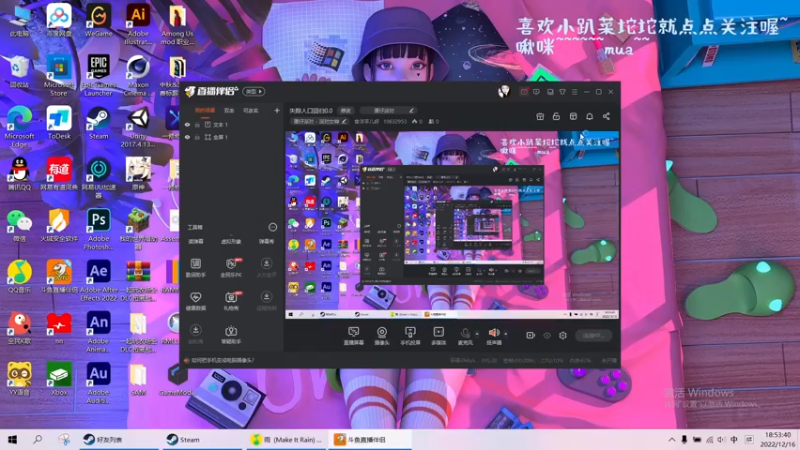Open the layout grid icon above preview

point(573,116)
